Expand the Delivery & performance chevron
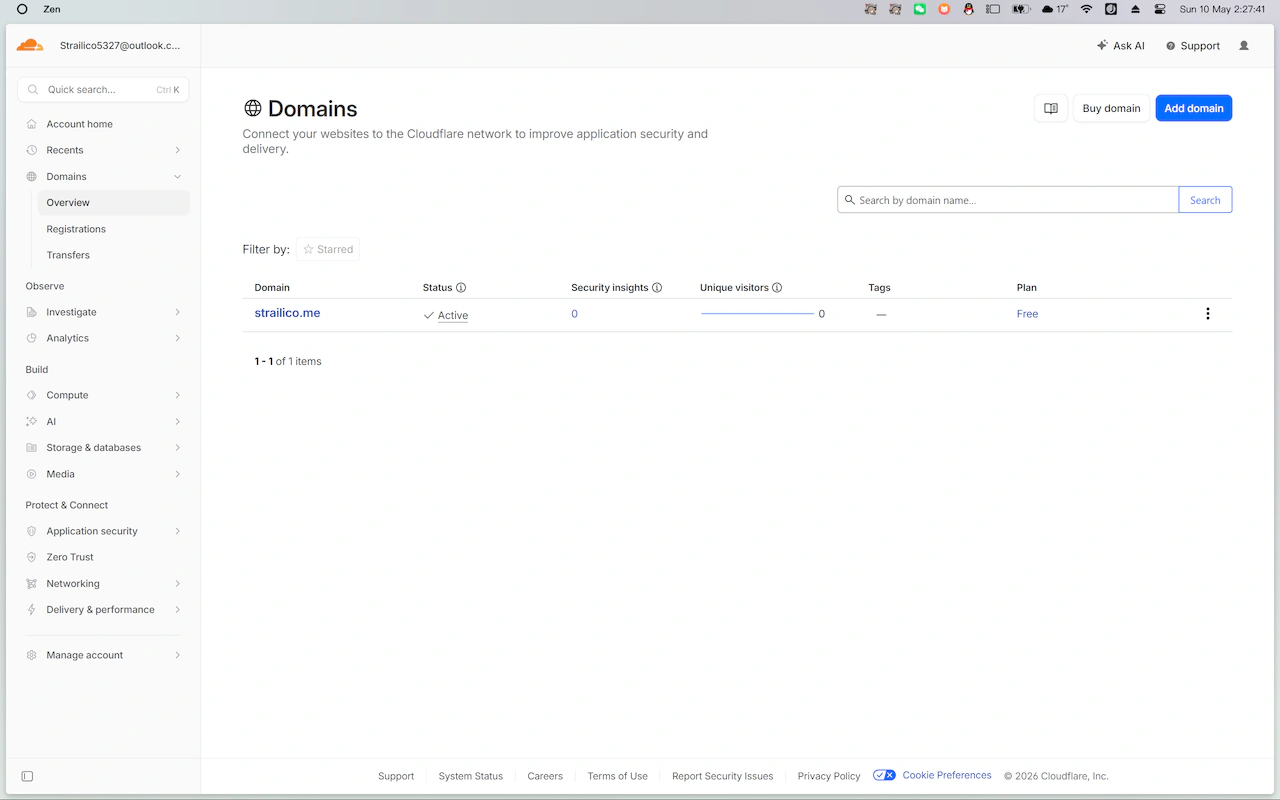 (177, 609)
